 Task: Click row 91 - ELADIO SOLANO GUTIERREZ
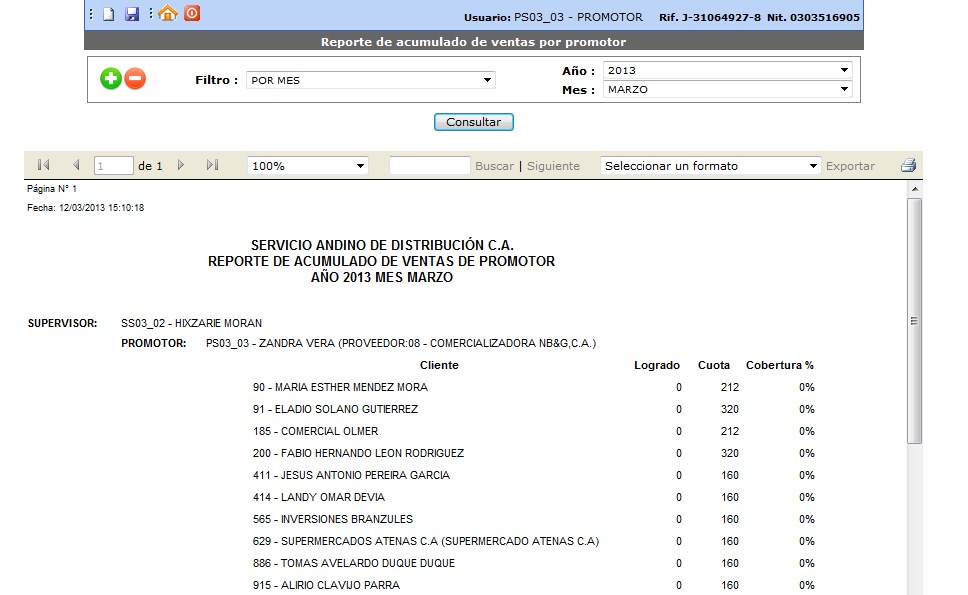[x=533, y=409]
